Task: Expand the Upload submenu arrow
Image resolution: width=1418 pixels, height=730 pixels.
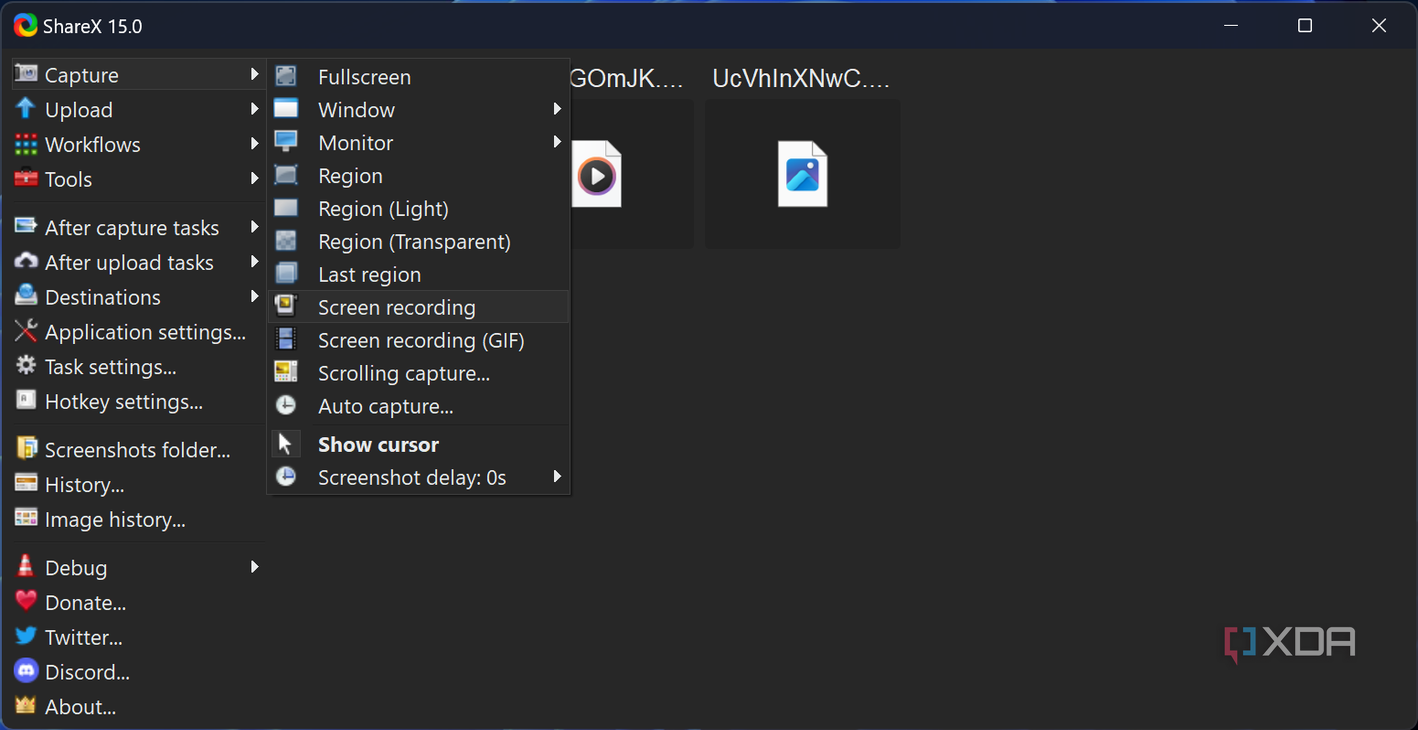Action: point(255,109)
